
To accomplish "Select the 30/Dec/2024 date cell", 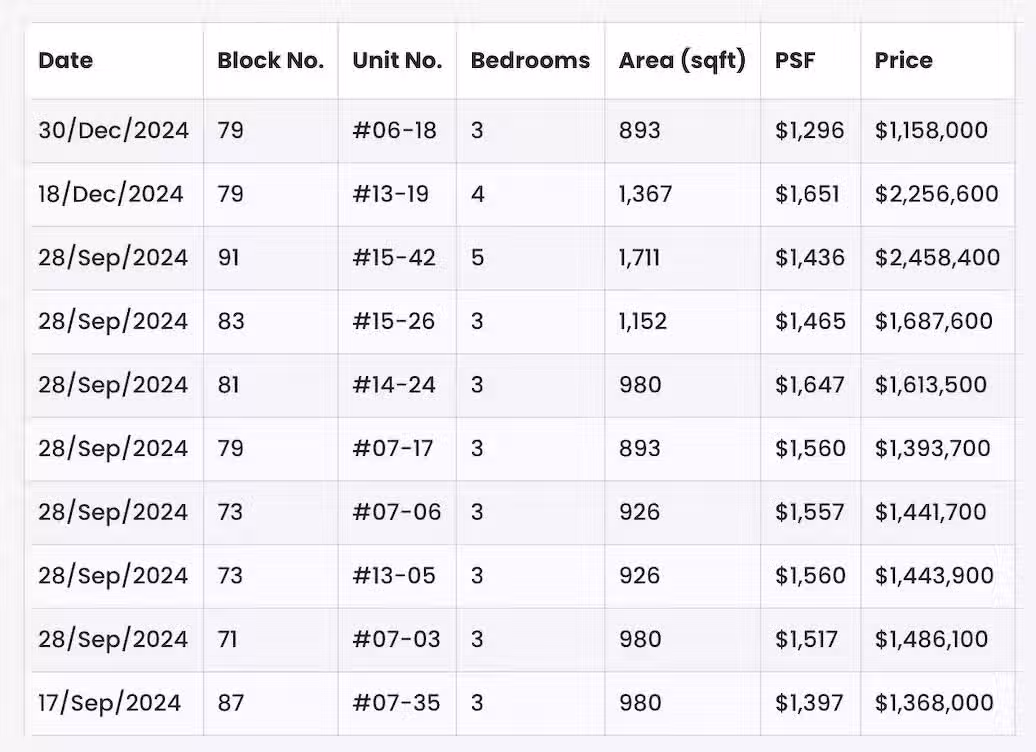I will point(113,130).
